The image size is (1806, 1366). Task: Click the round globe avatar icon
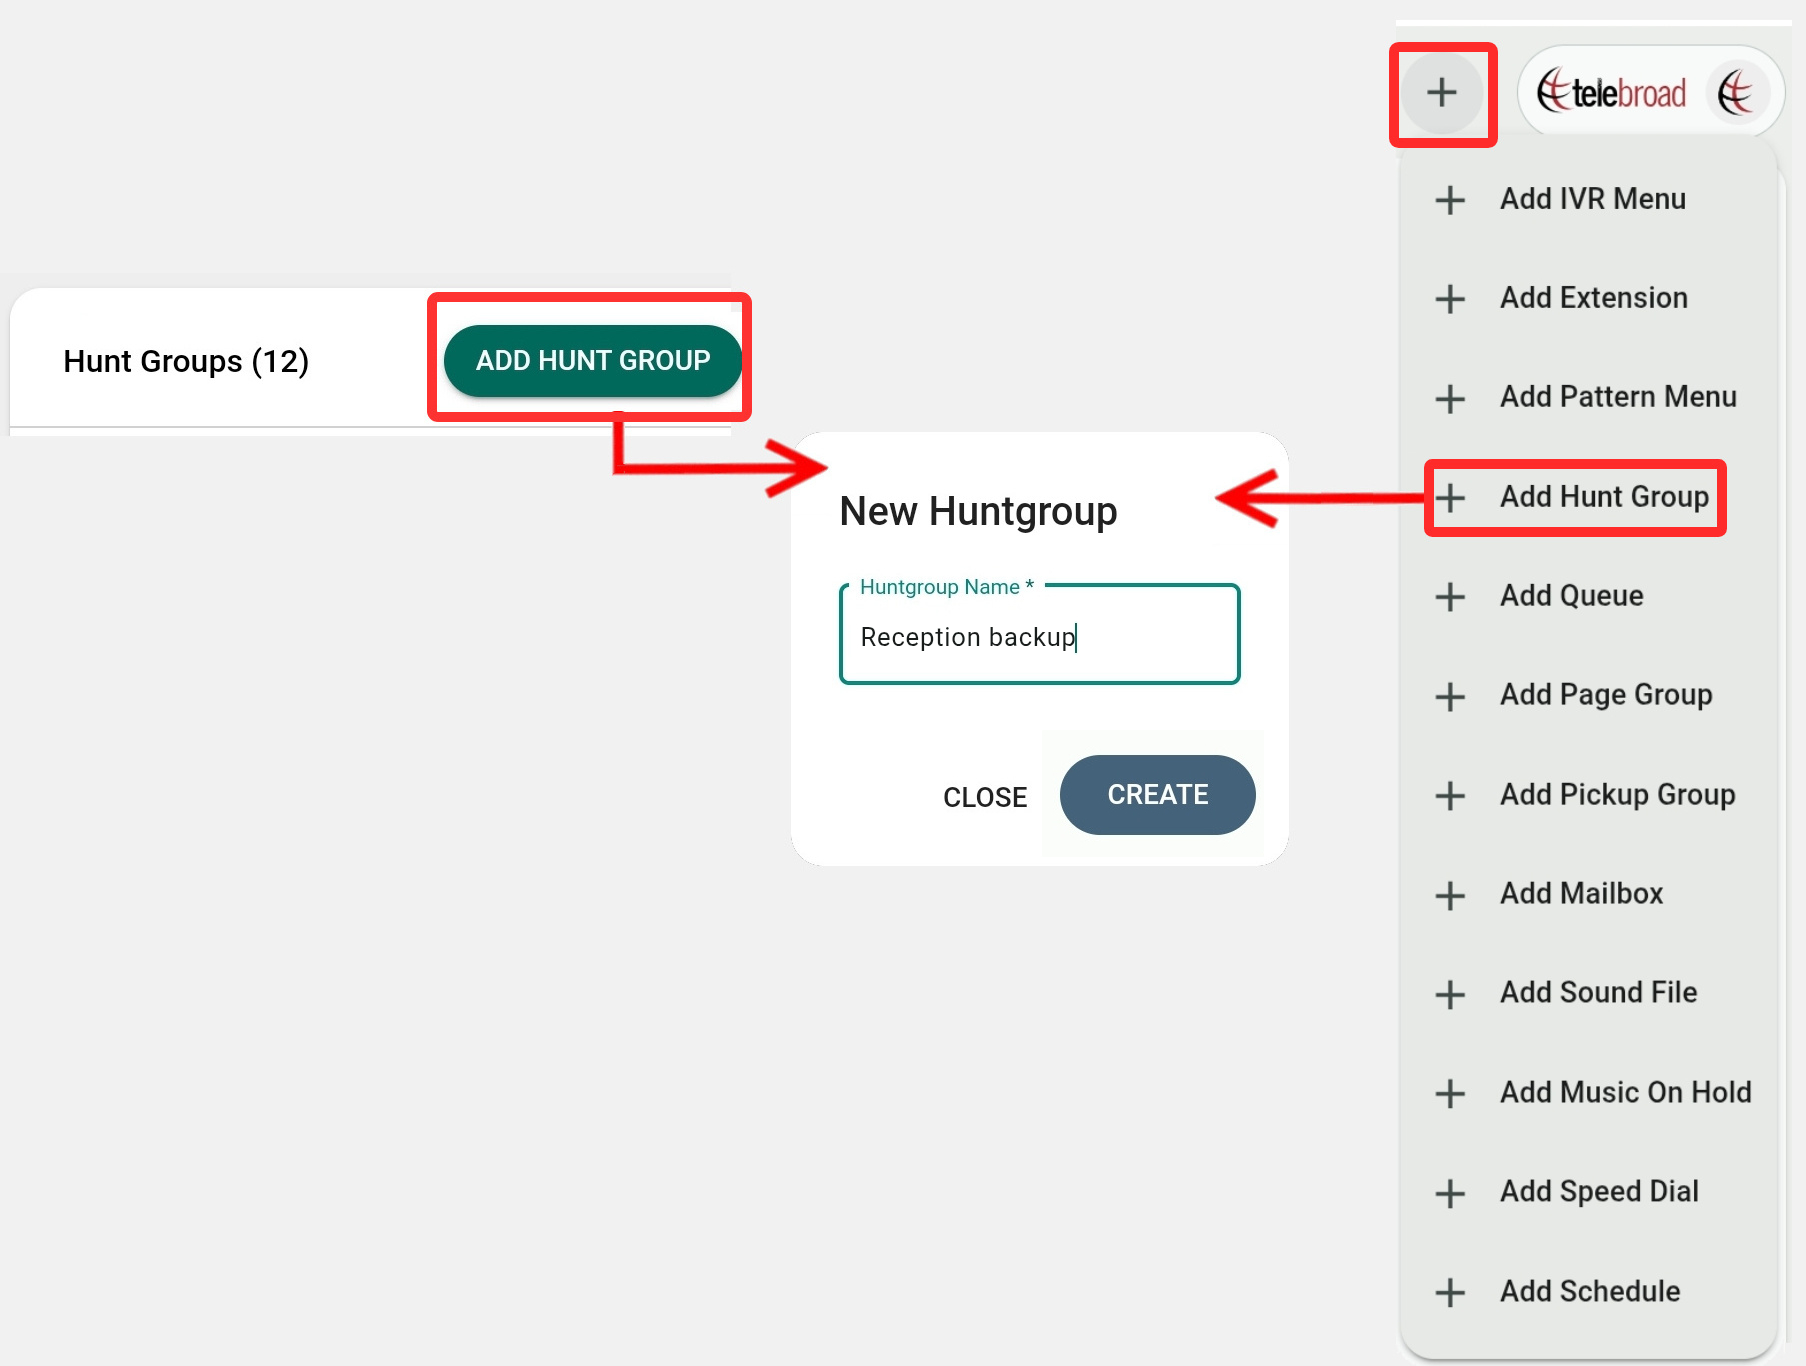1738,93
